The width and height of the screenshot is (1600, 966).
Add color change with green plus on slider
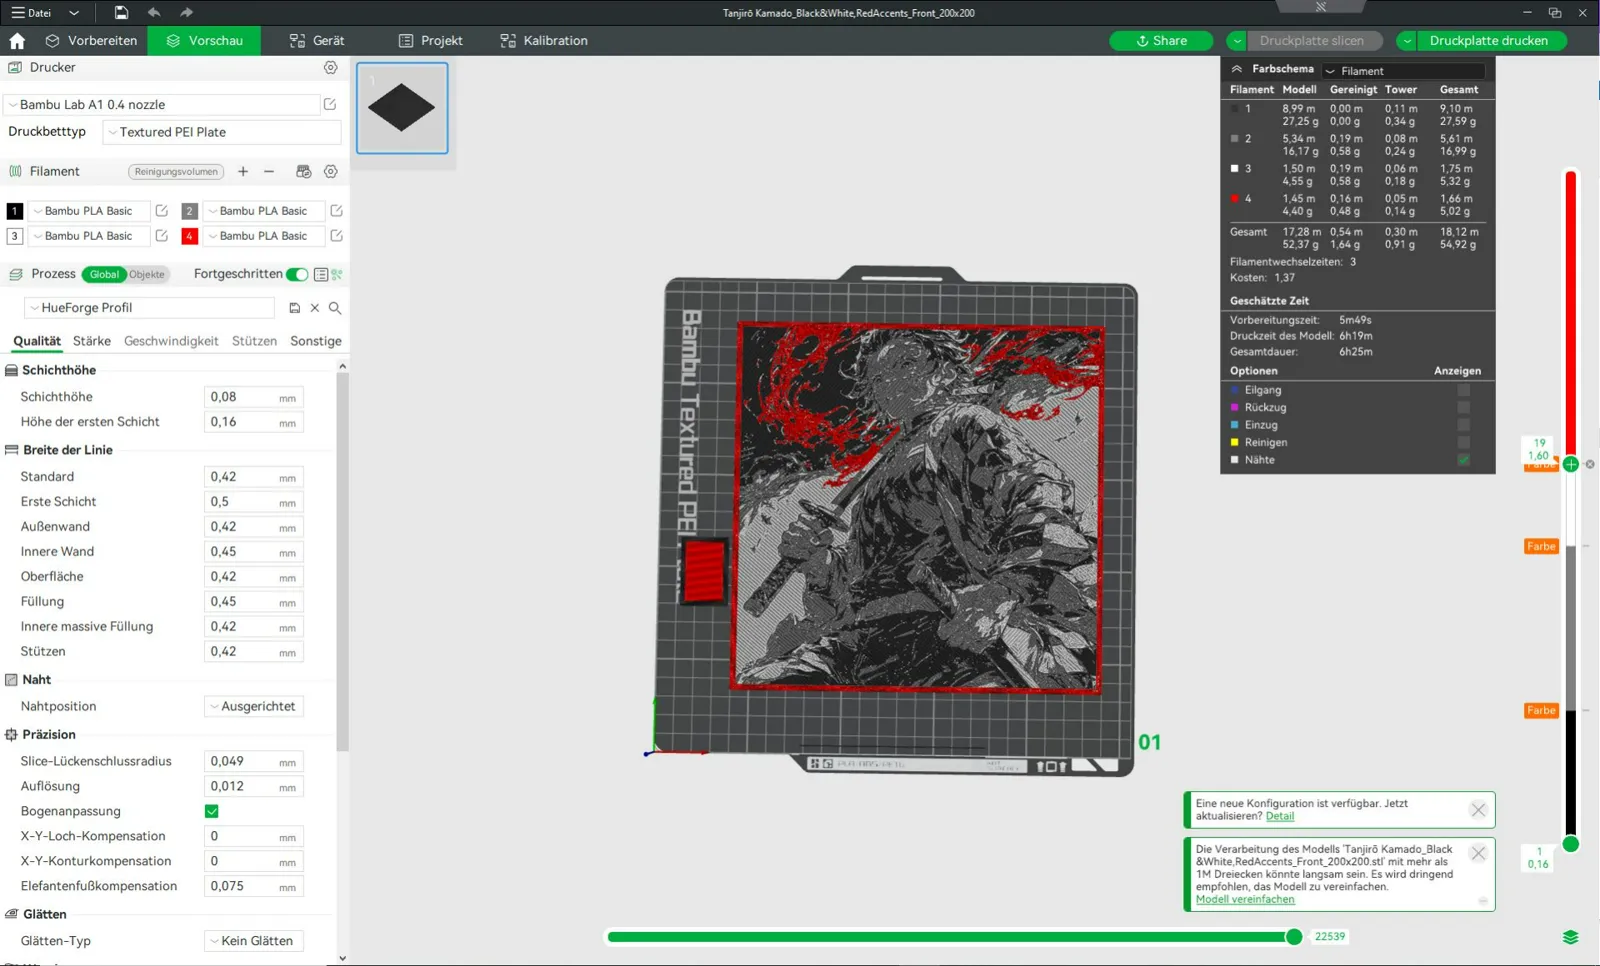click(x=1571, y=464)
